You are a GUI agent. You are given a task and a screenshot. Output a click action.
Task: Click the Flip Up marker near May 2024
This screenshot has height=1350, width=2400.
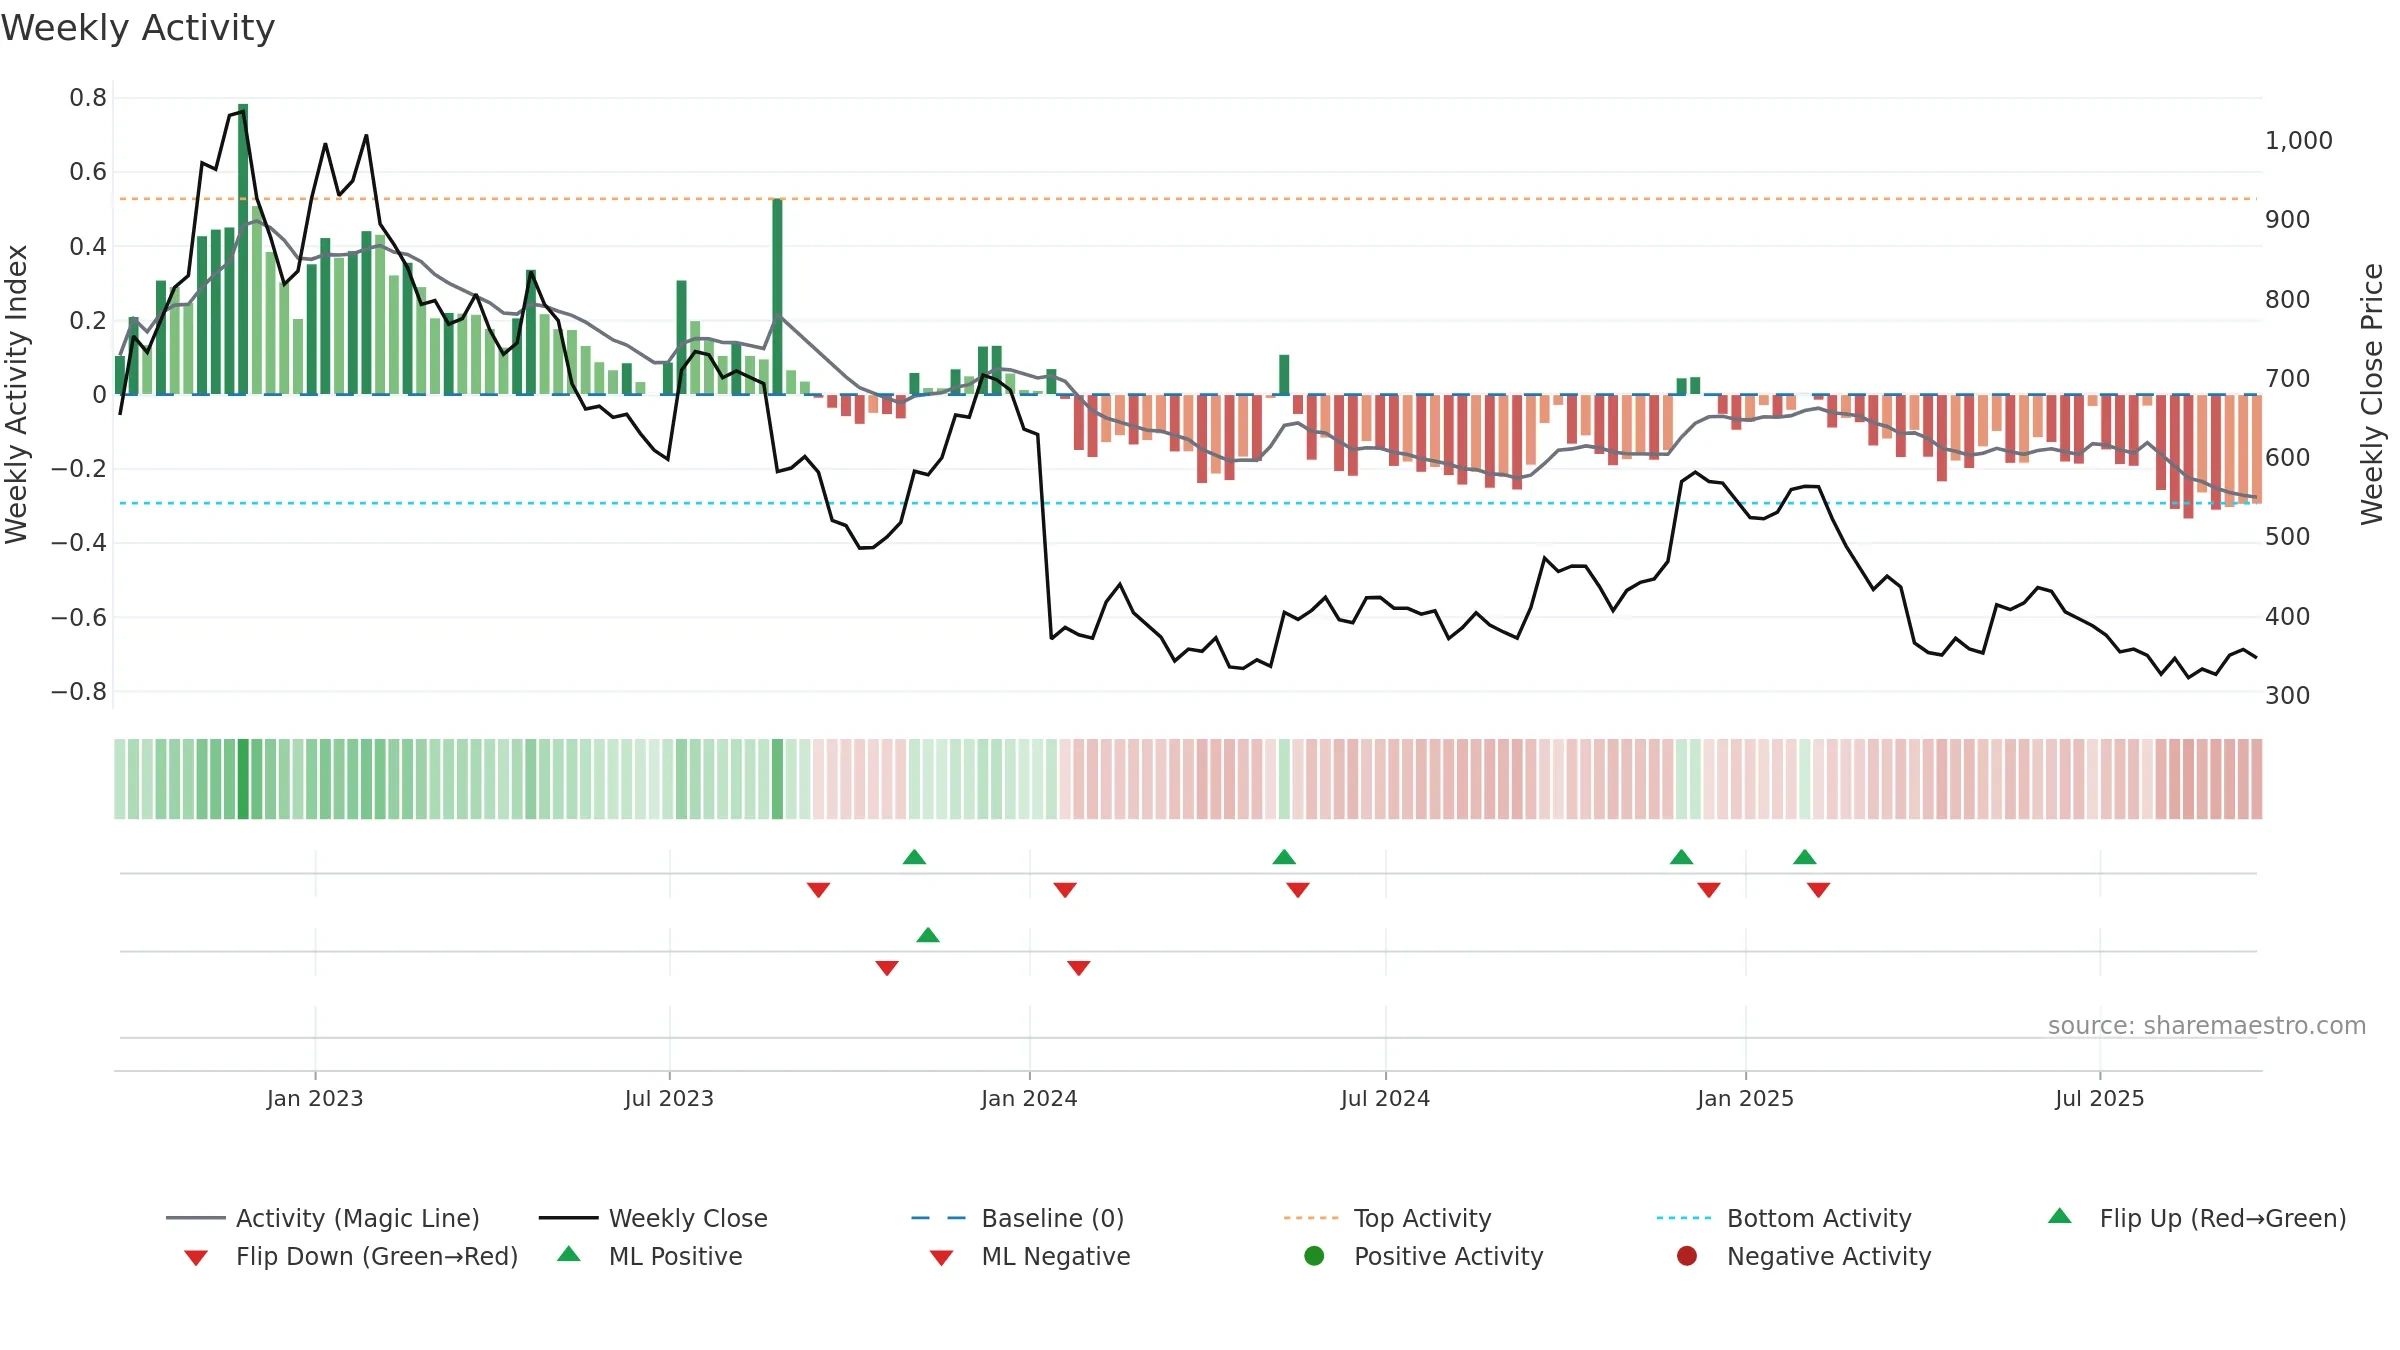tap(1284, 857)
